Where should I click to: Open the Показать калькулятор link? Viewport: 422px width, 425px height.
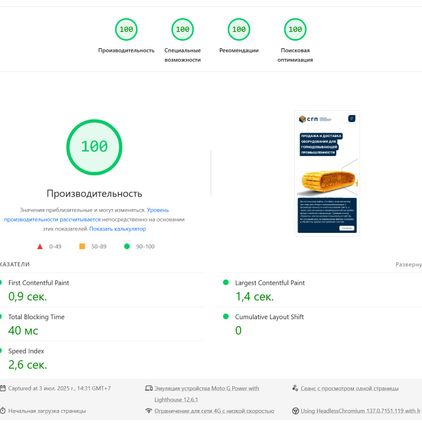pyautogui.click(x=117, y=229)
